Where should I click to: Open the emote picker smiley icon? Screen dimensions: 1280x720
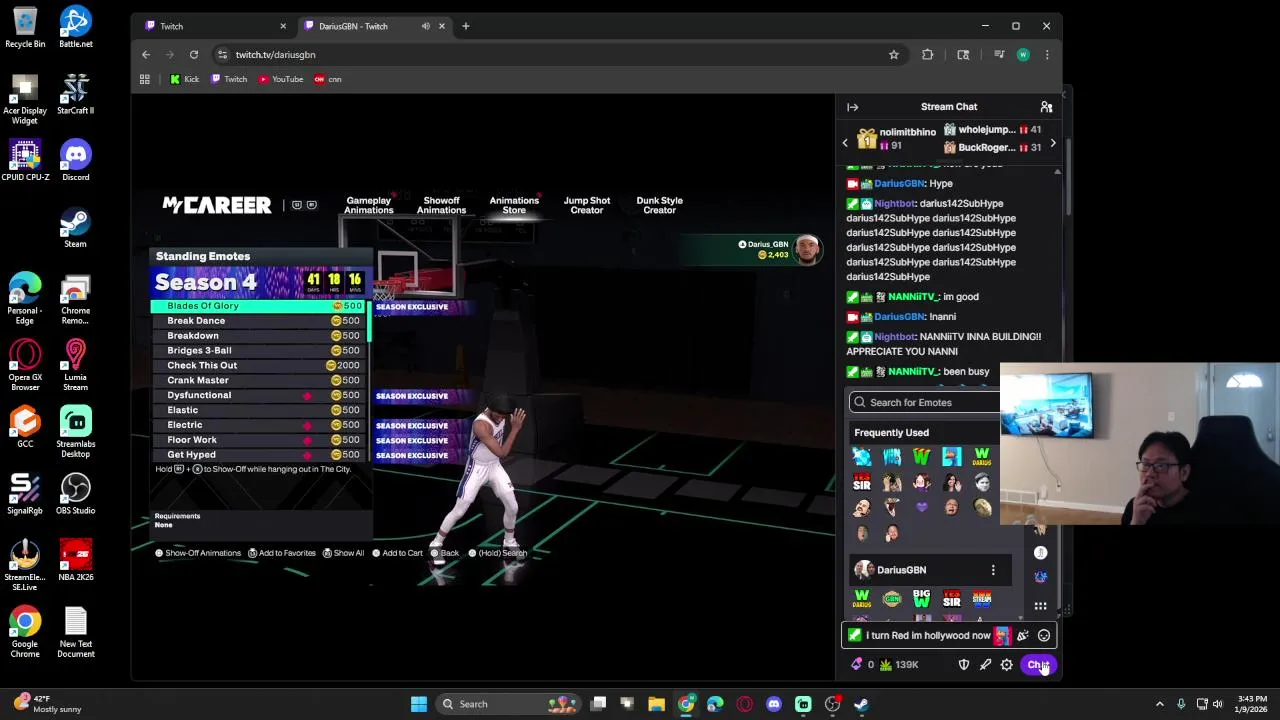click(x=1044, y=635)
